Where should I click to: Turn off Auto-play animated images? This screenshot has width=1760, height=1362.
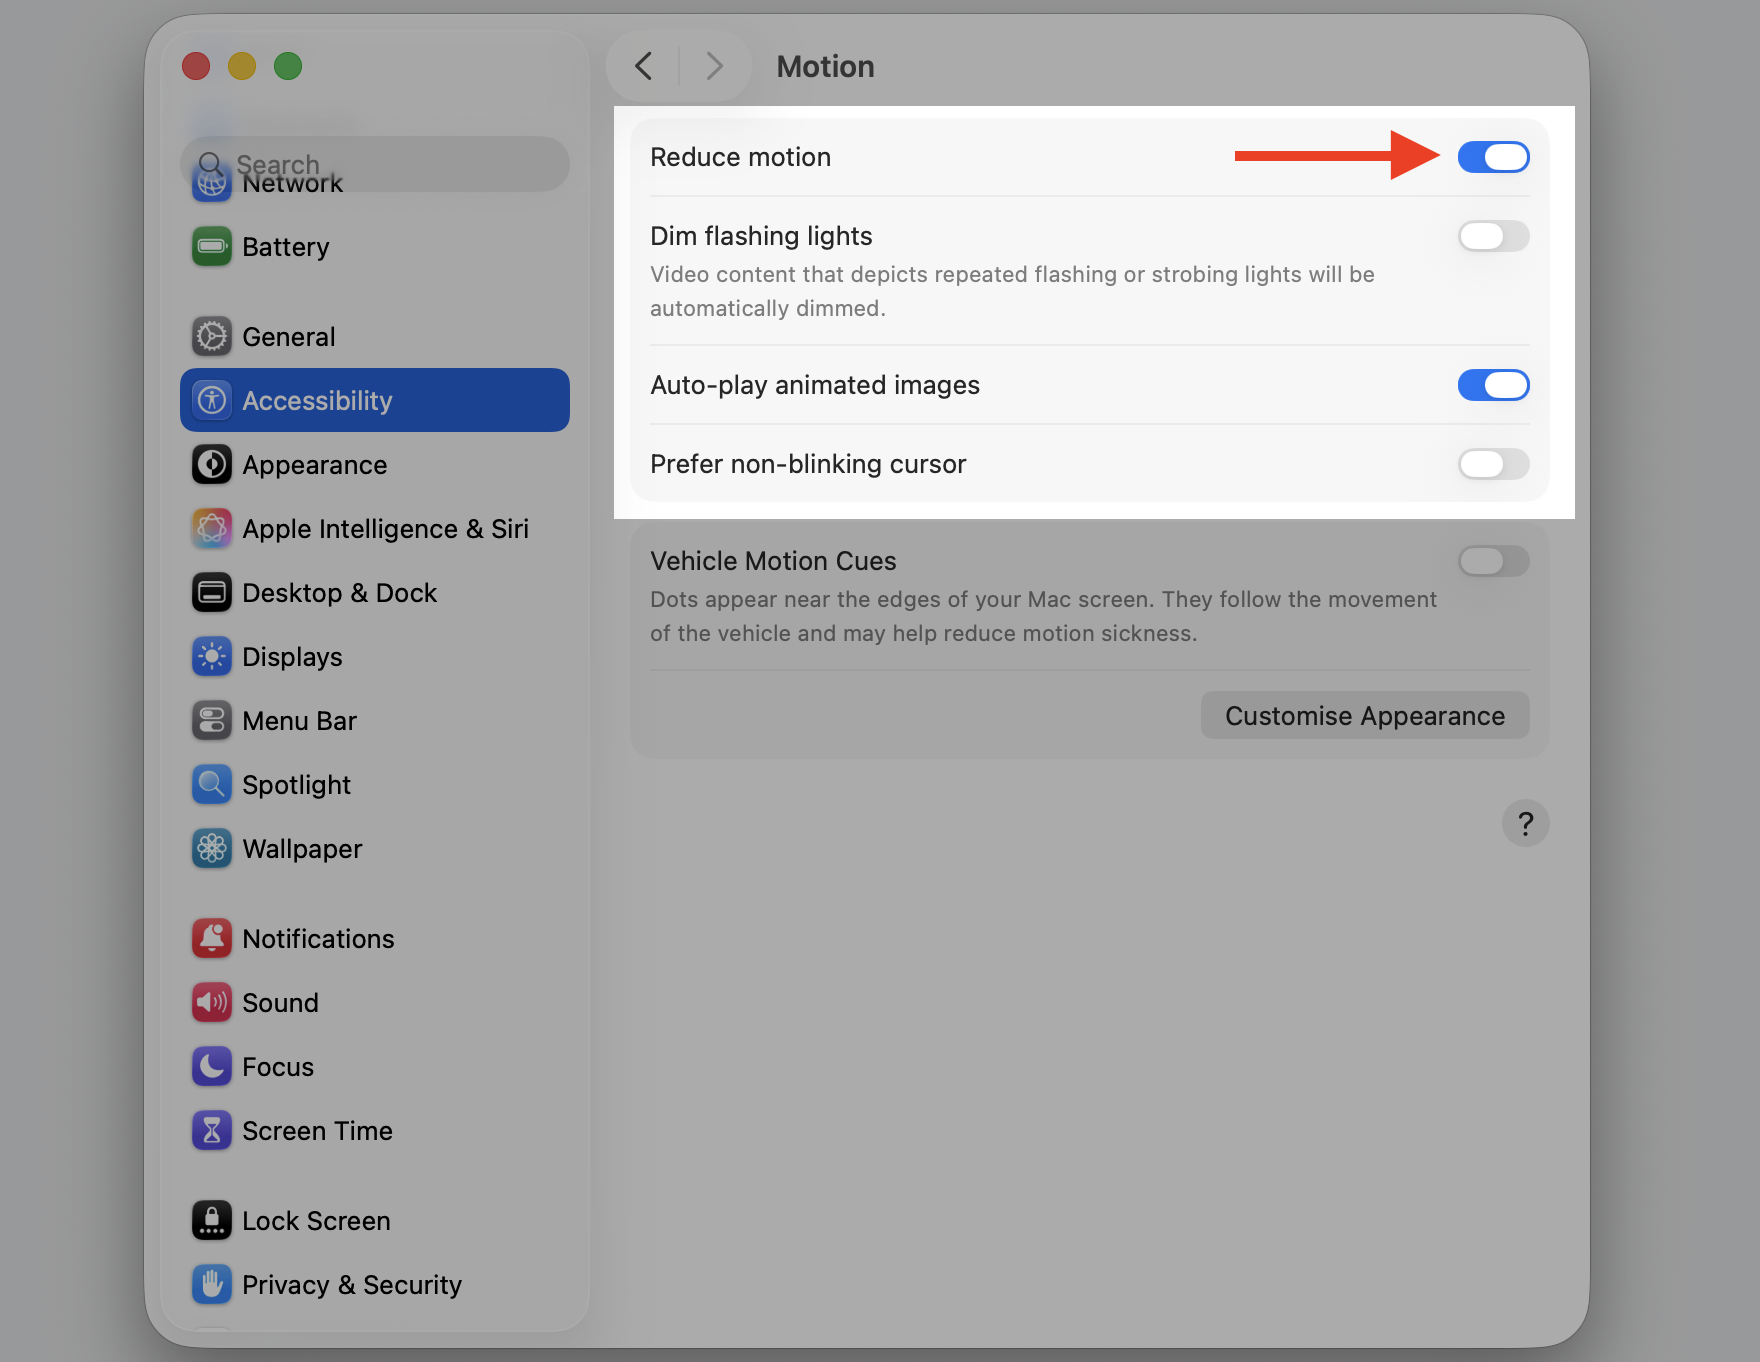[x=1493, y=385]
